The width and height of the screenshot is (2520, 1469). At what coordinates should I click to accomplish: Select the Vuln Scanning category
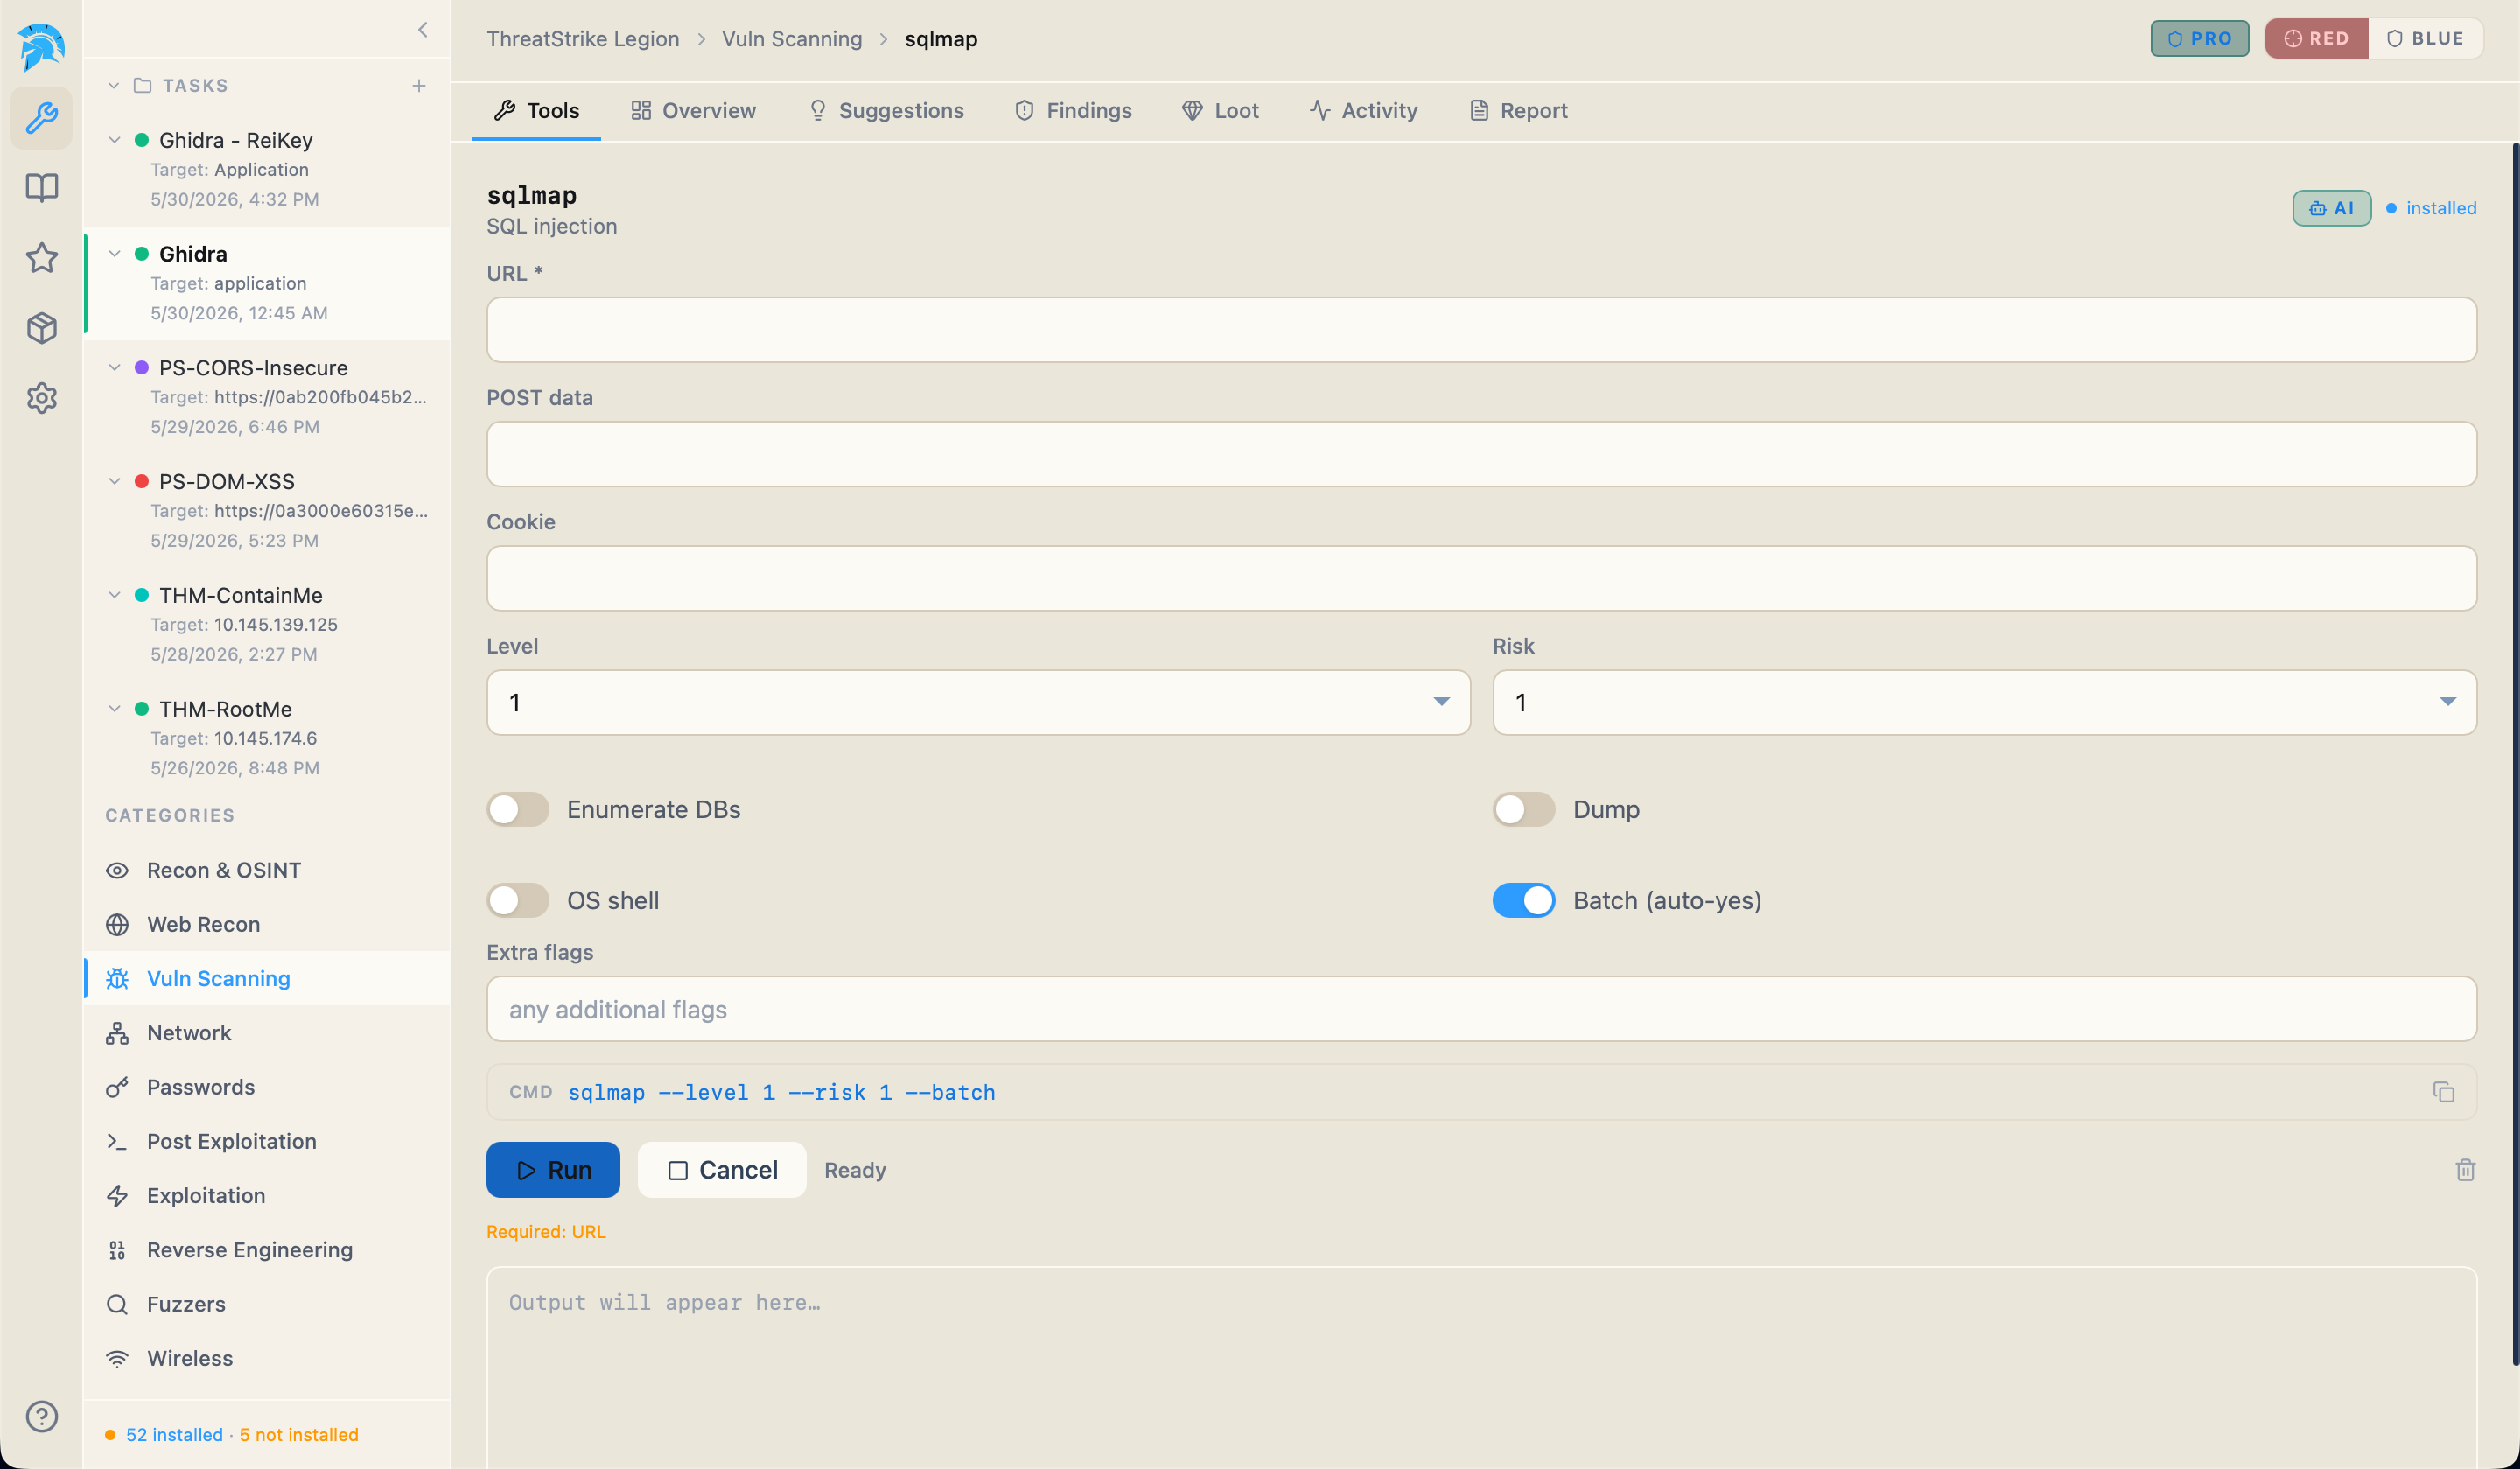[267, 978]
